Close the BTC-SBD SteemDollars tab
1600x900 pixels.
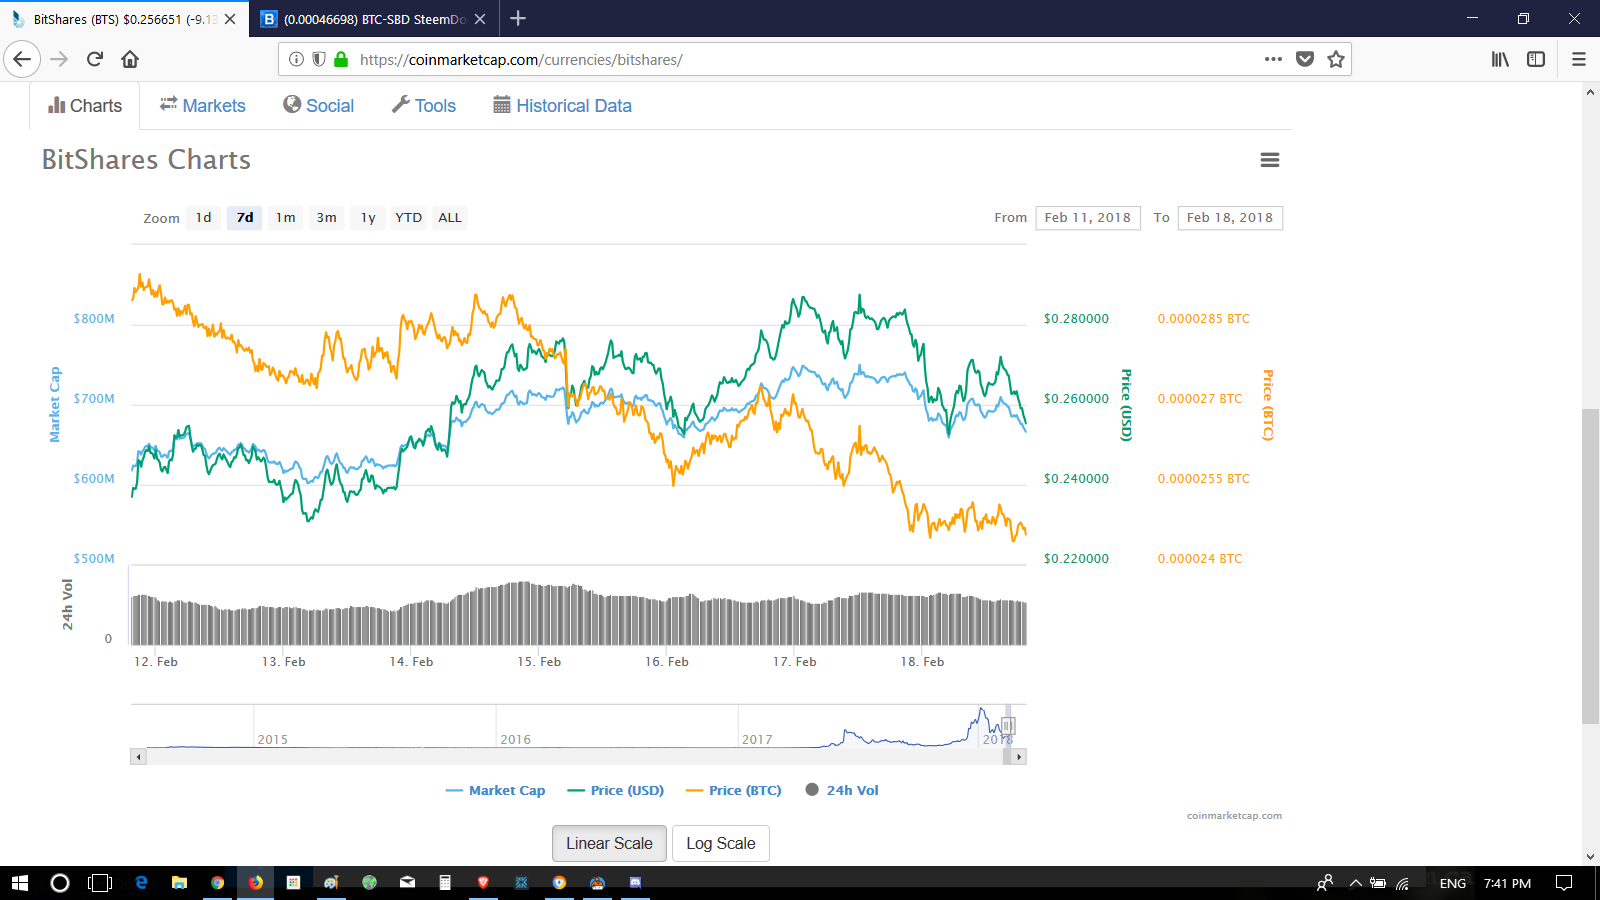480,19
